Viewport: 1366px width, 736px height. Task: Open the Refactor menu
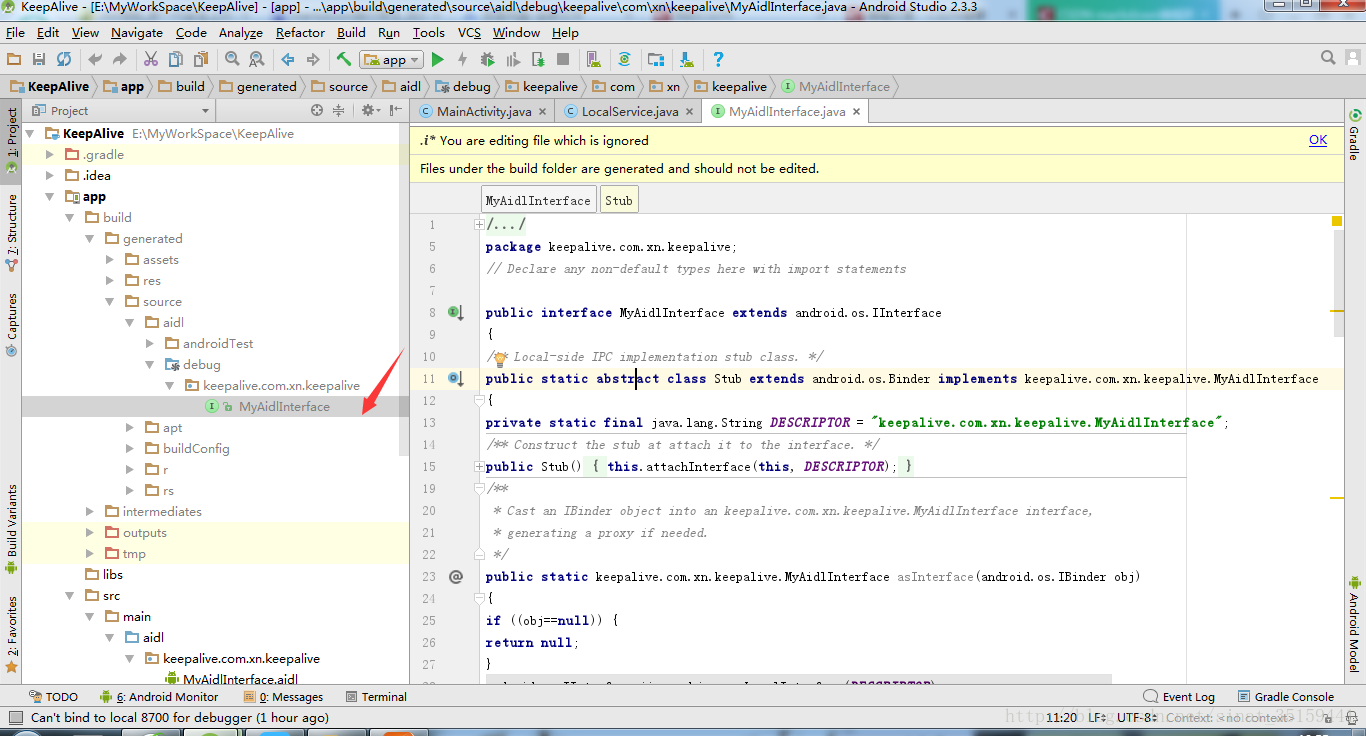point(300,32)
